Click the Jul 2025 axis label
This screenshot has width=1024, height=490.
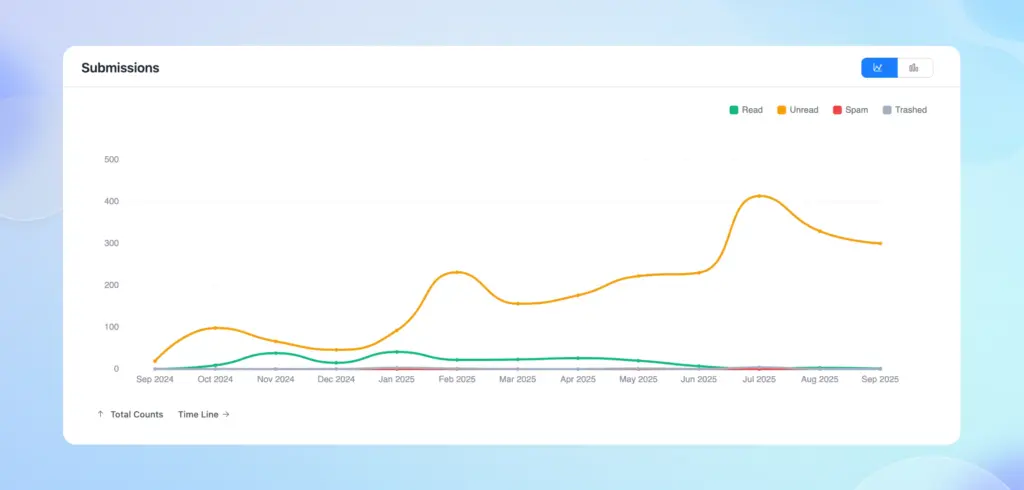(x=760, y=380)
